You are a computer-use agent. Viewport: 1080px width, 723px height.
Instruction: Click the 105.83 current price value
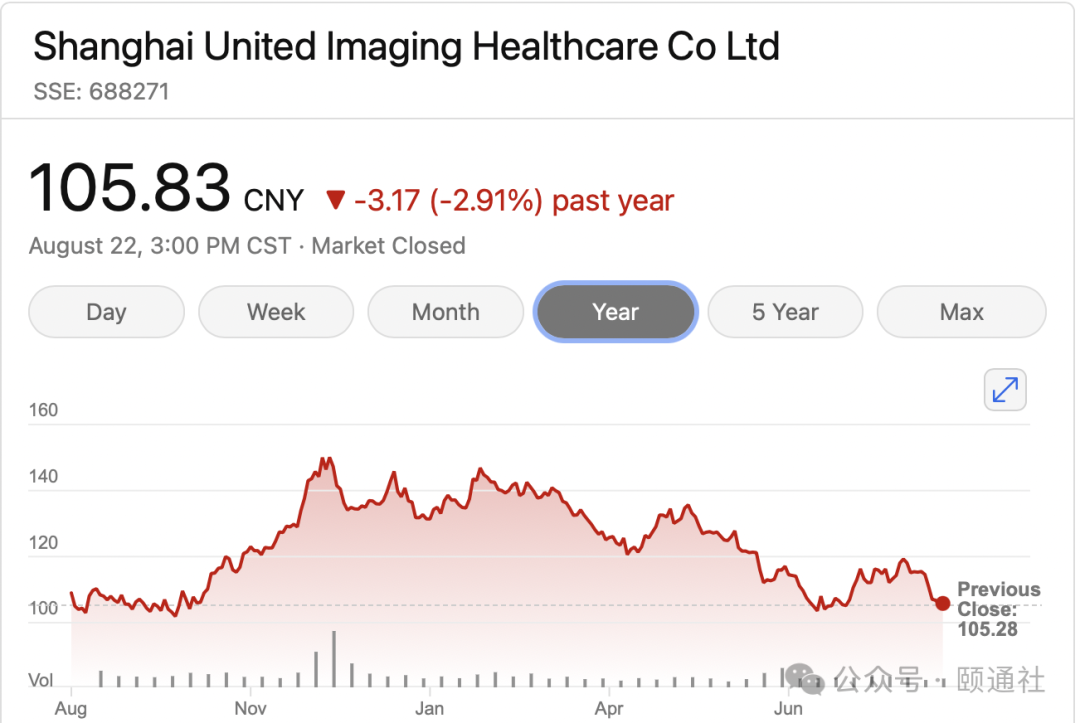pyautogui.click(x=130, y=188)
